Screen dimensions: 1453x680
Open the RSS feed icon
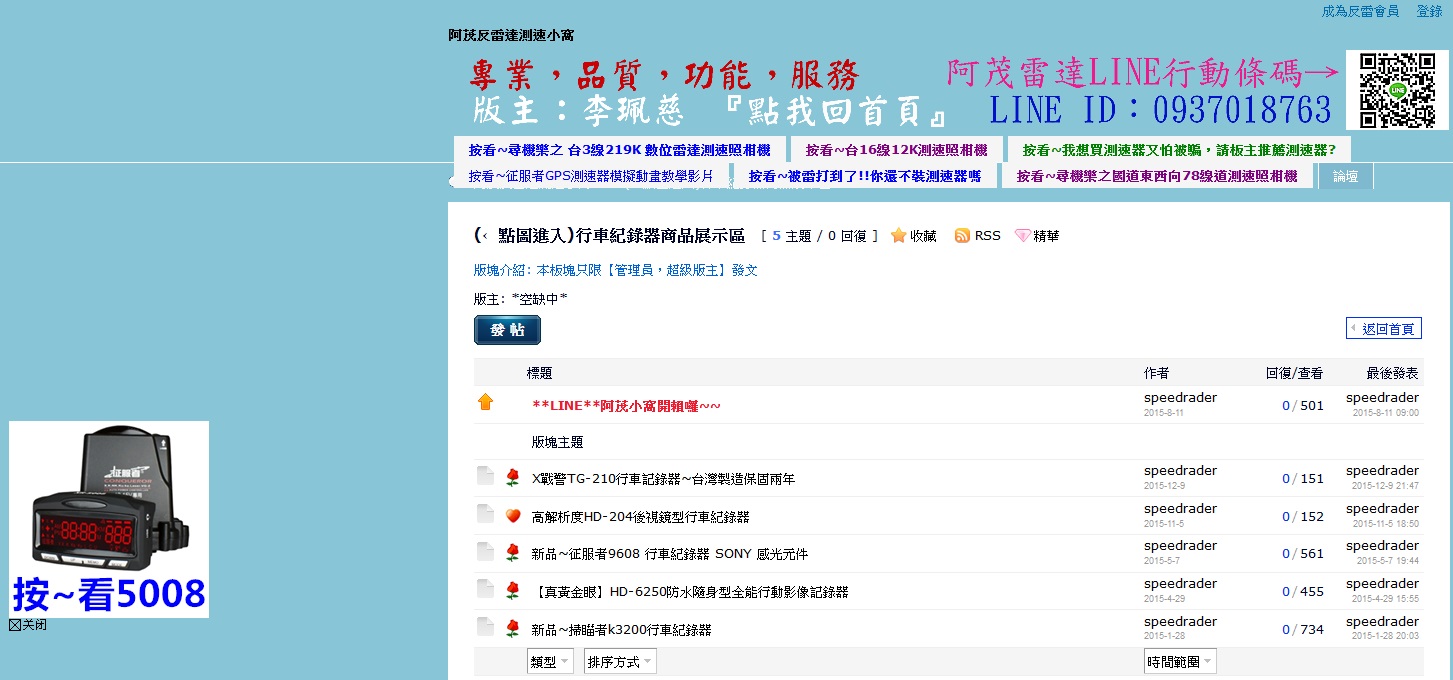[962, 236]
